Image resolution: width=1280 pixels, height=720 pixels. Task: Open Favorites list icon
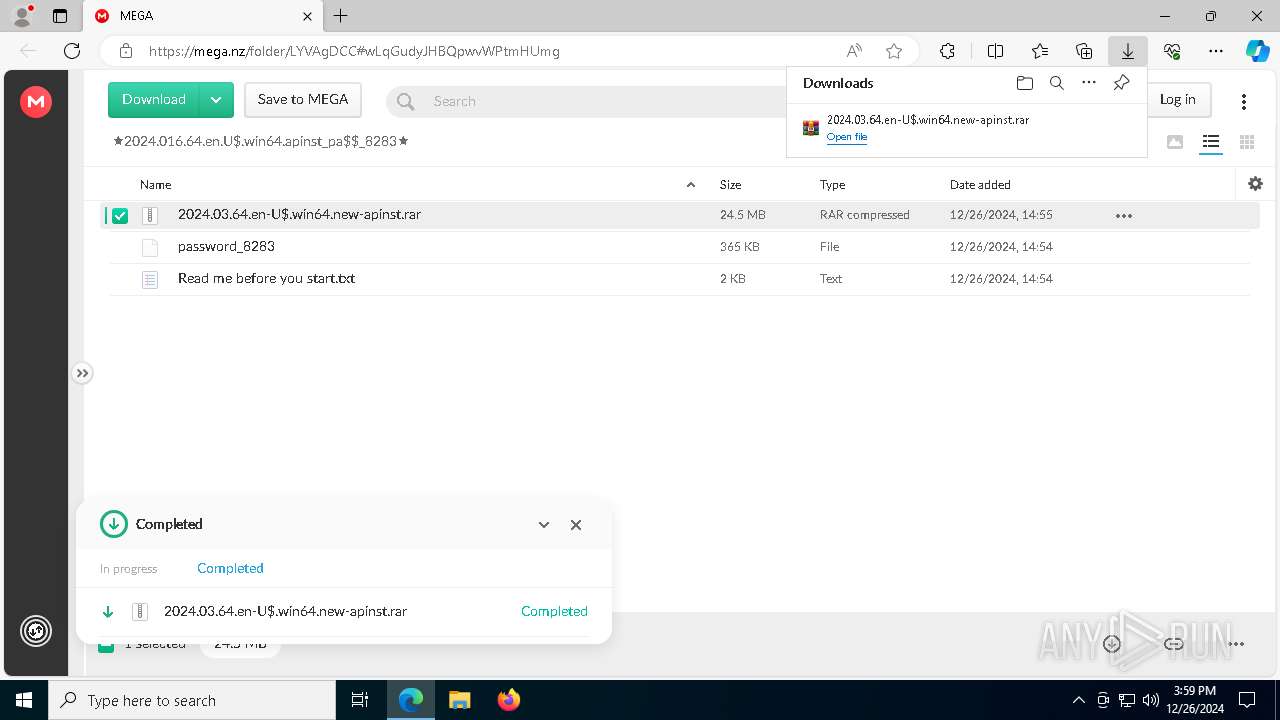click(1040, 51)
